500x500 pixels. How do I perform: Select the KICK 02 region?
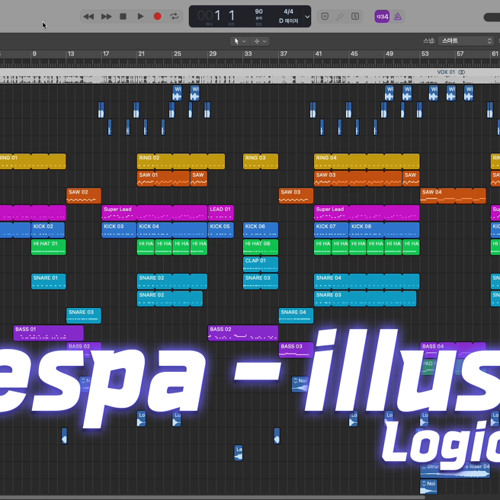(x=48, y=230)
